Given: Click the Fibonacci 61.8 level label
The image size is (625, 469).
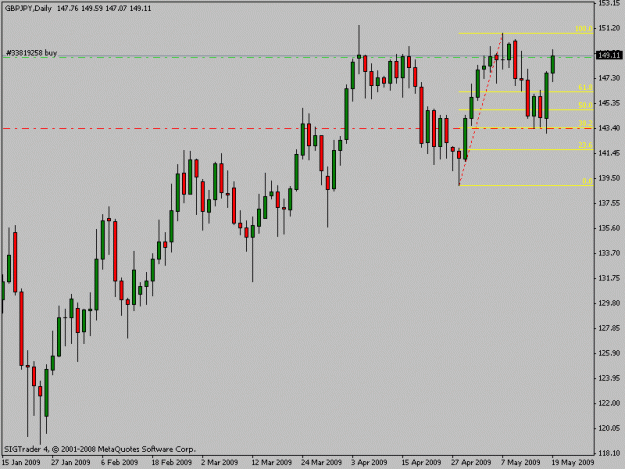Looking at the screenshot, I should [585, 87].
